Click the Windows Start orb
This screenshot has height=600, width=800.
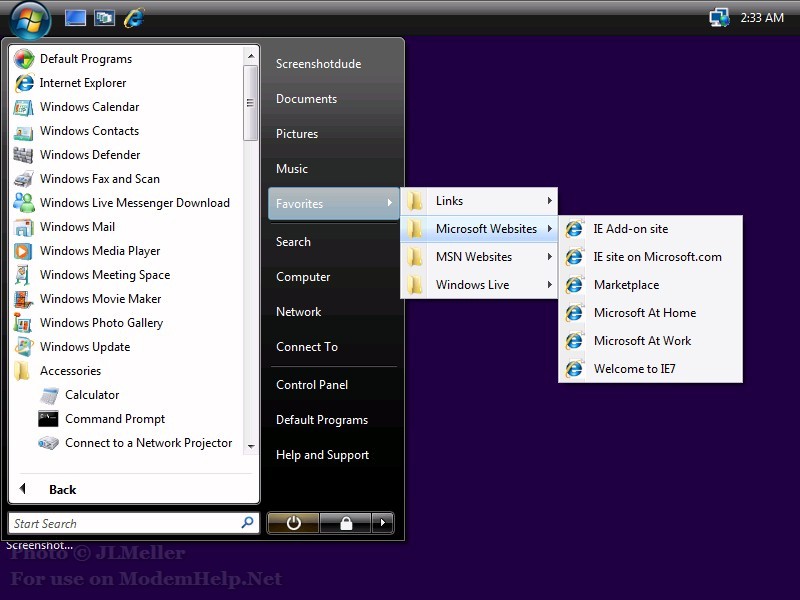30,18
